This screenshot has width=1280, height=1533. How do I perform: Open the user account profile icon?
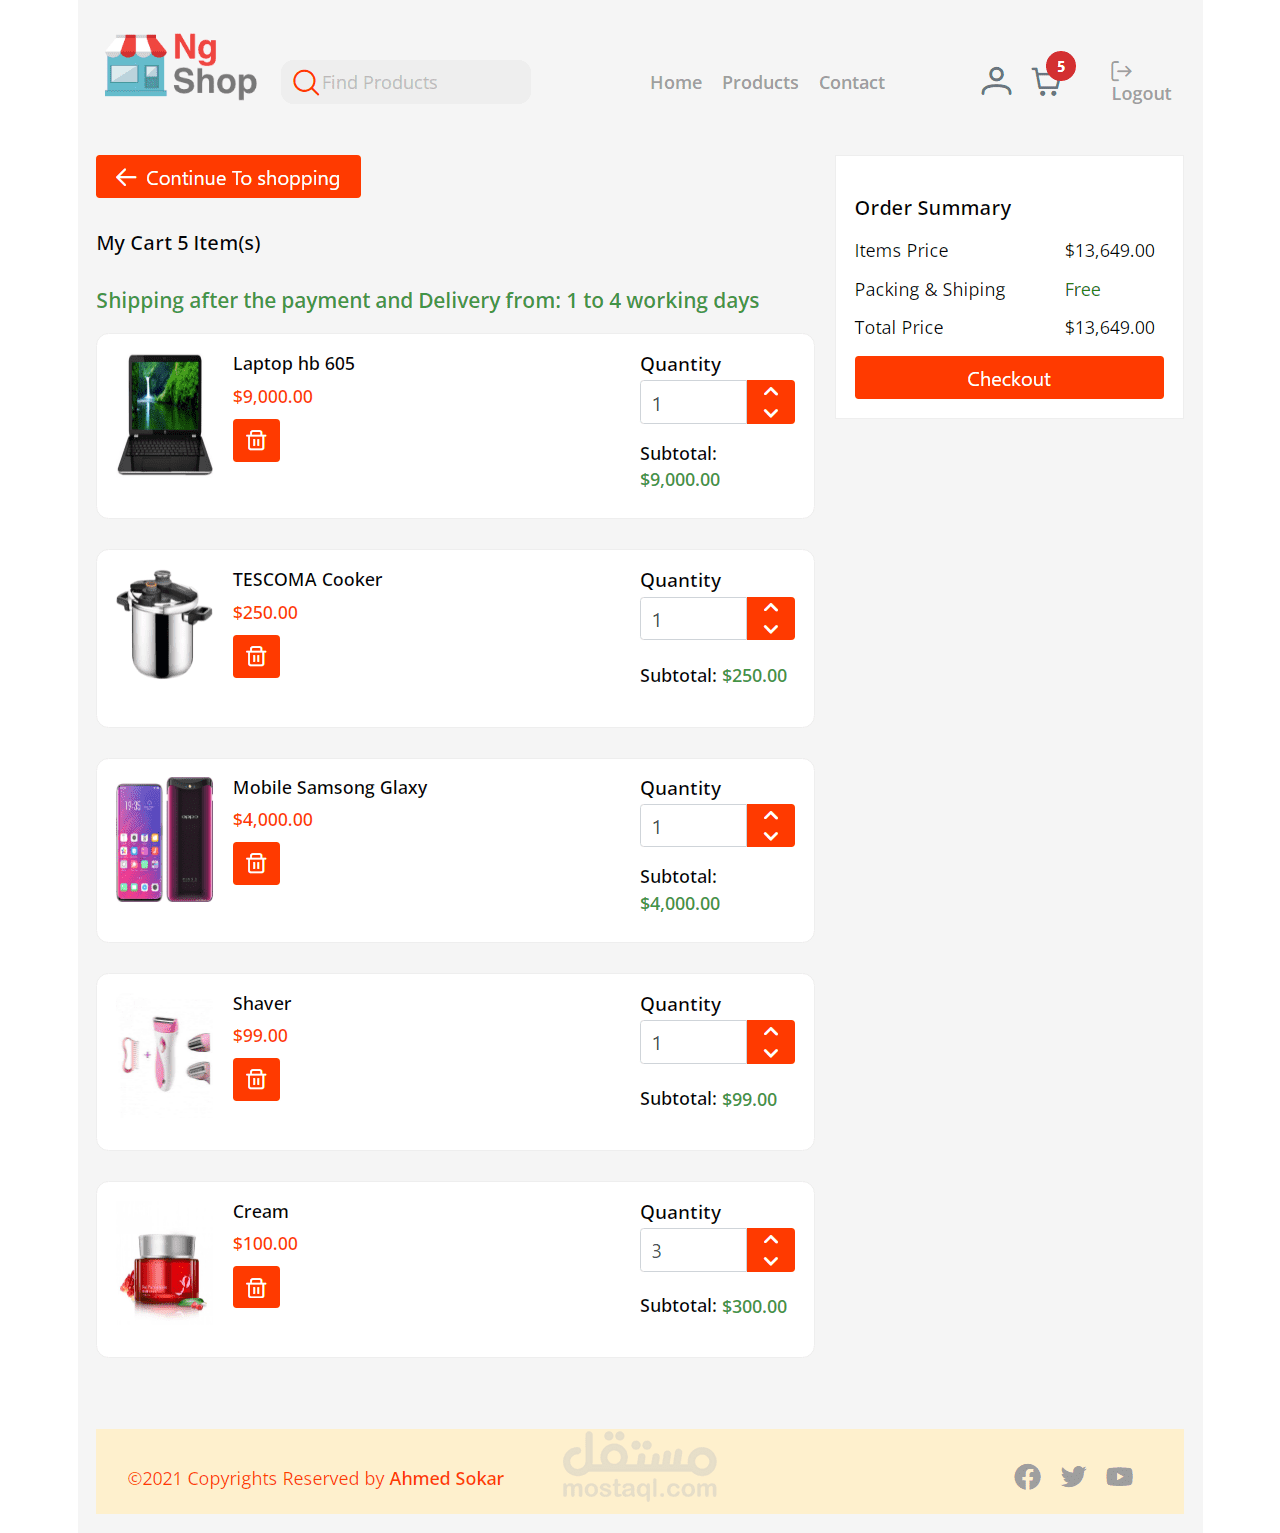pyautogui.click(x=996, y=81)
